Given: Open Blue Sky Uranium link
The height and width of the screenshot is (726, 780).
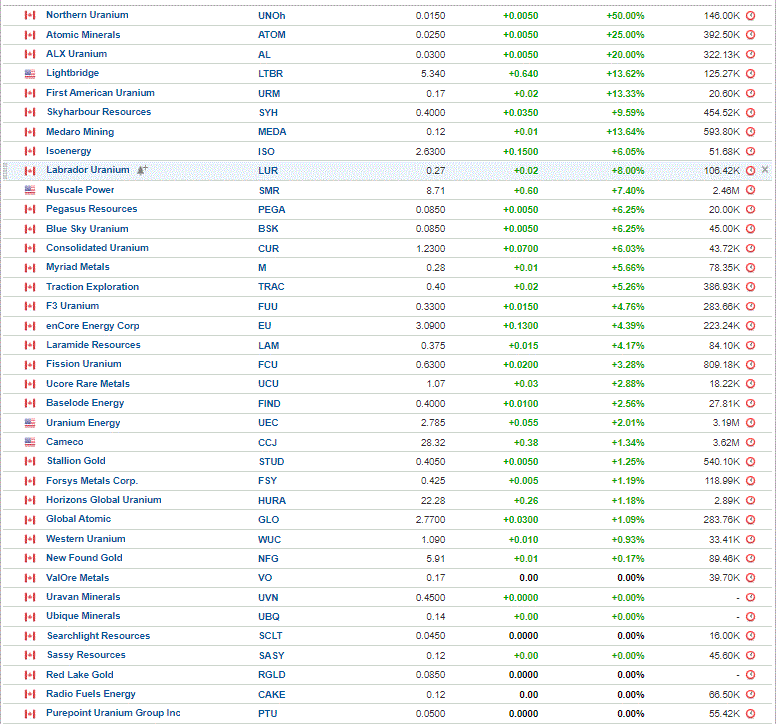Looking at the screenshot, I should click(x=87, y=229).
